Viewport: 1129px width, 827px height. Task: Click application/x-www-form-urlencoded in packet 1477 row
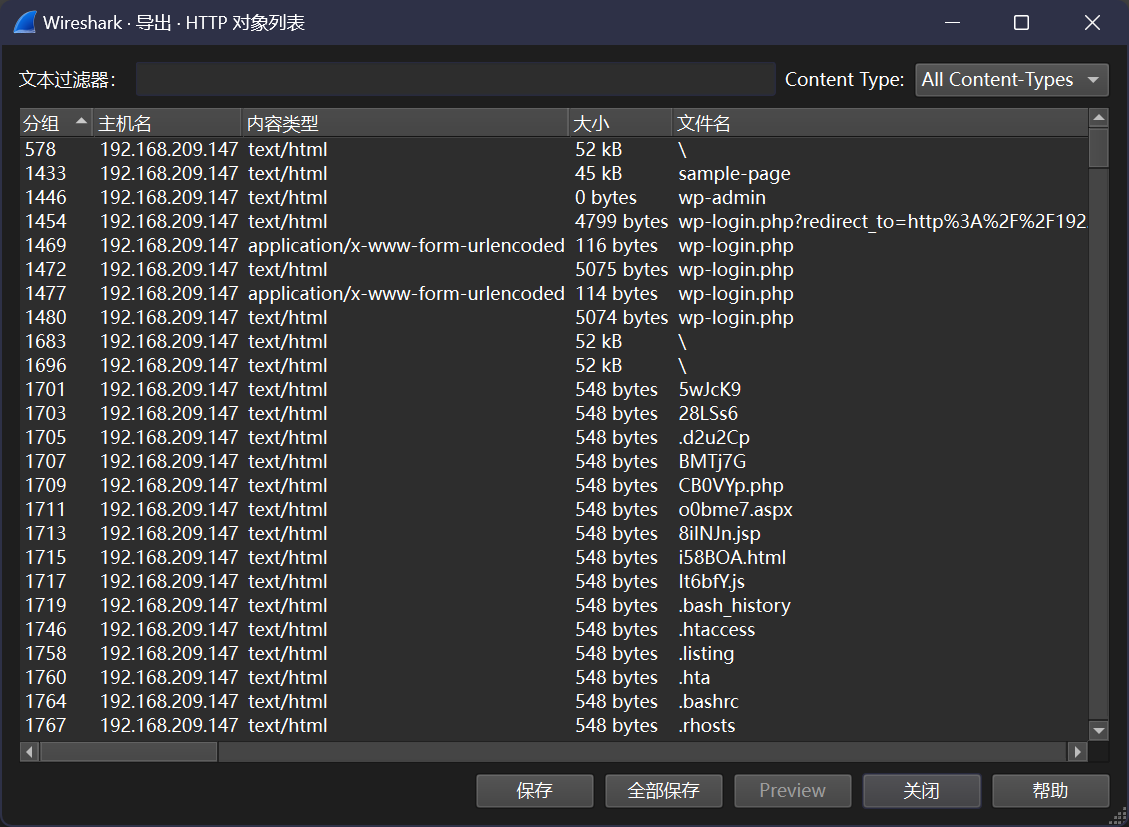tap(406, 294)
